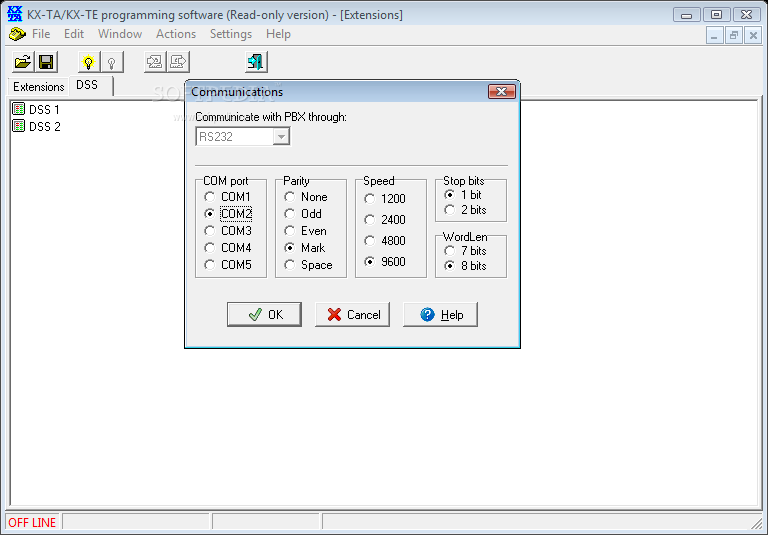Viewport: 768px width, 535px height.
Task: Click the first grayed transfer toolbar icon
Action: [x=155, y=62]
